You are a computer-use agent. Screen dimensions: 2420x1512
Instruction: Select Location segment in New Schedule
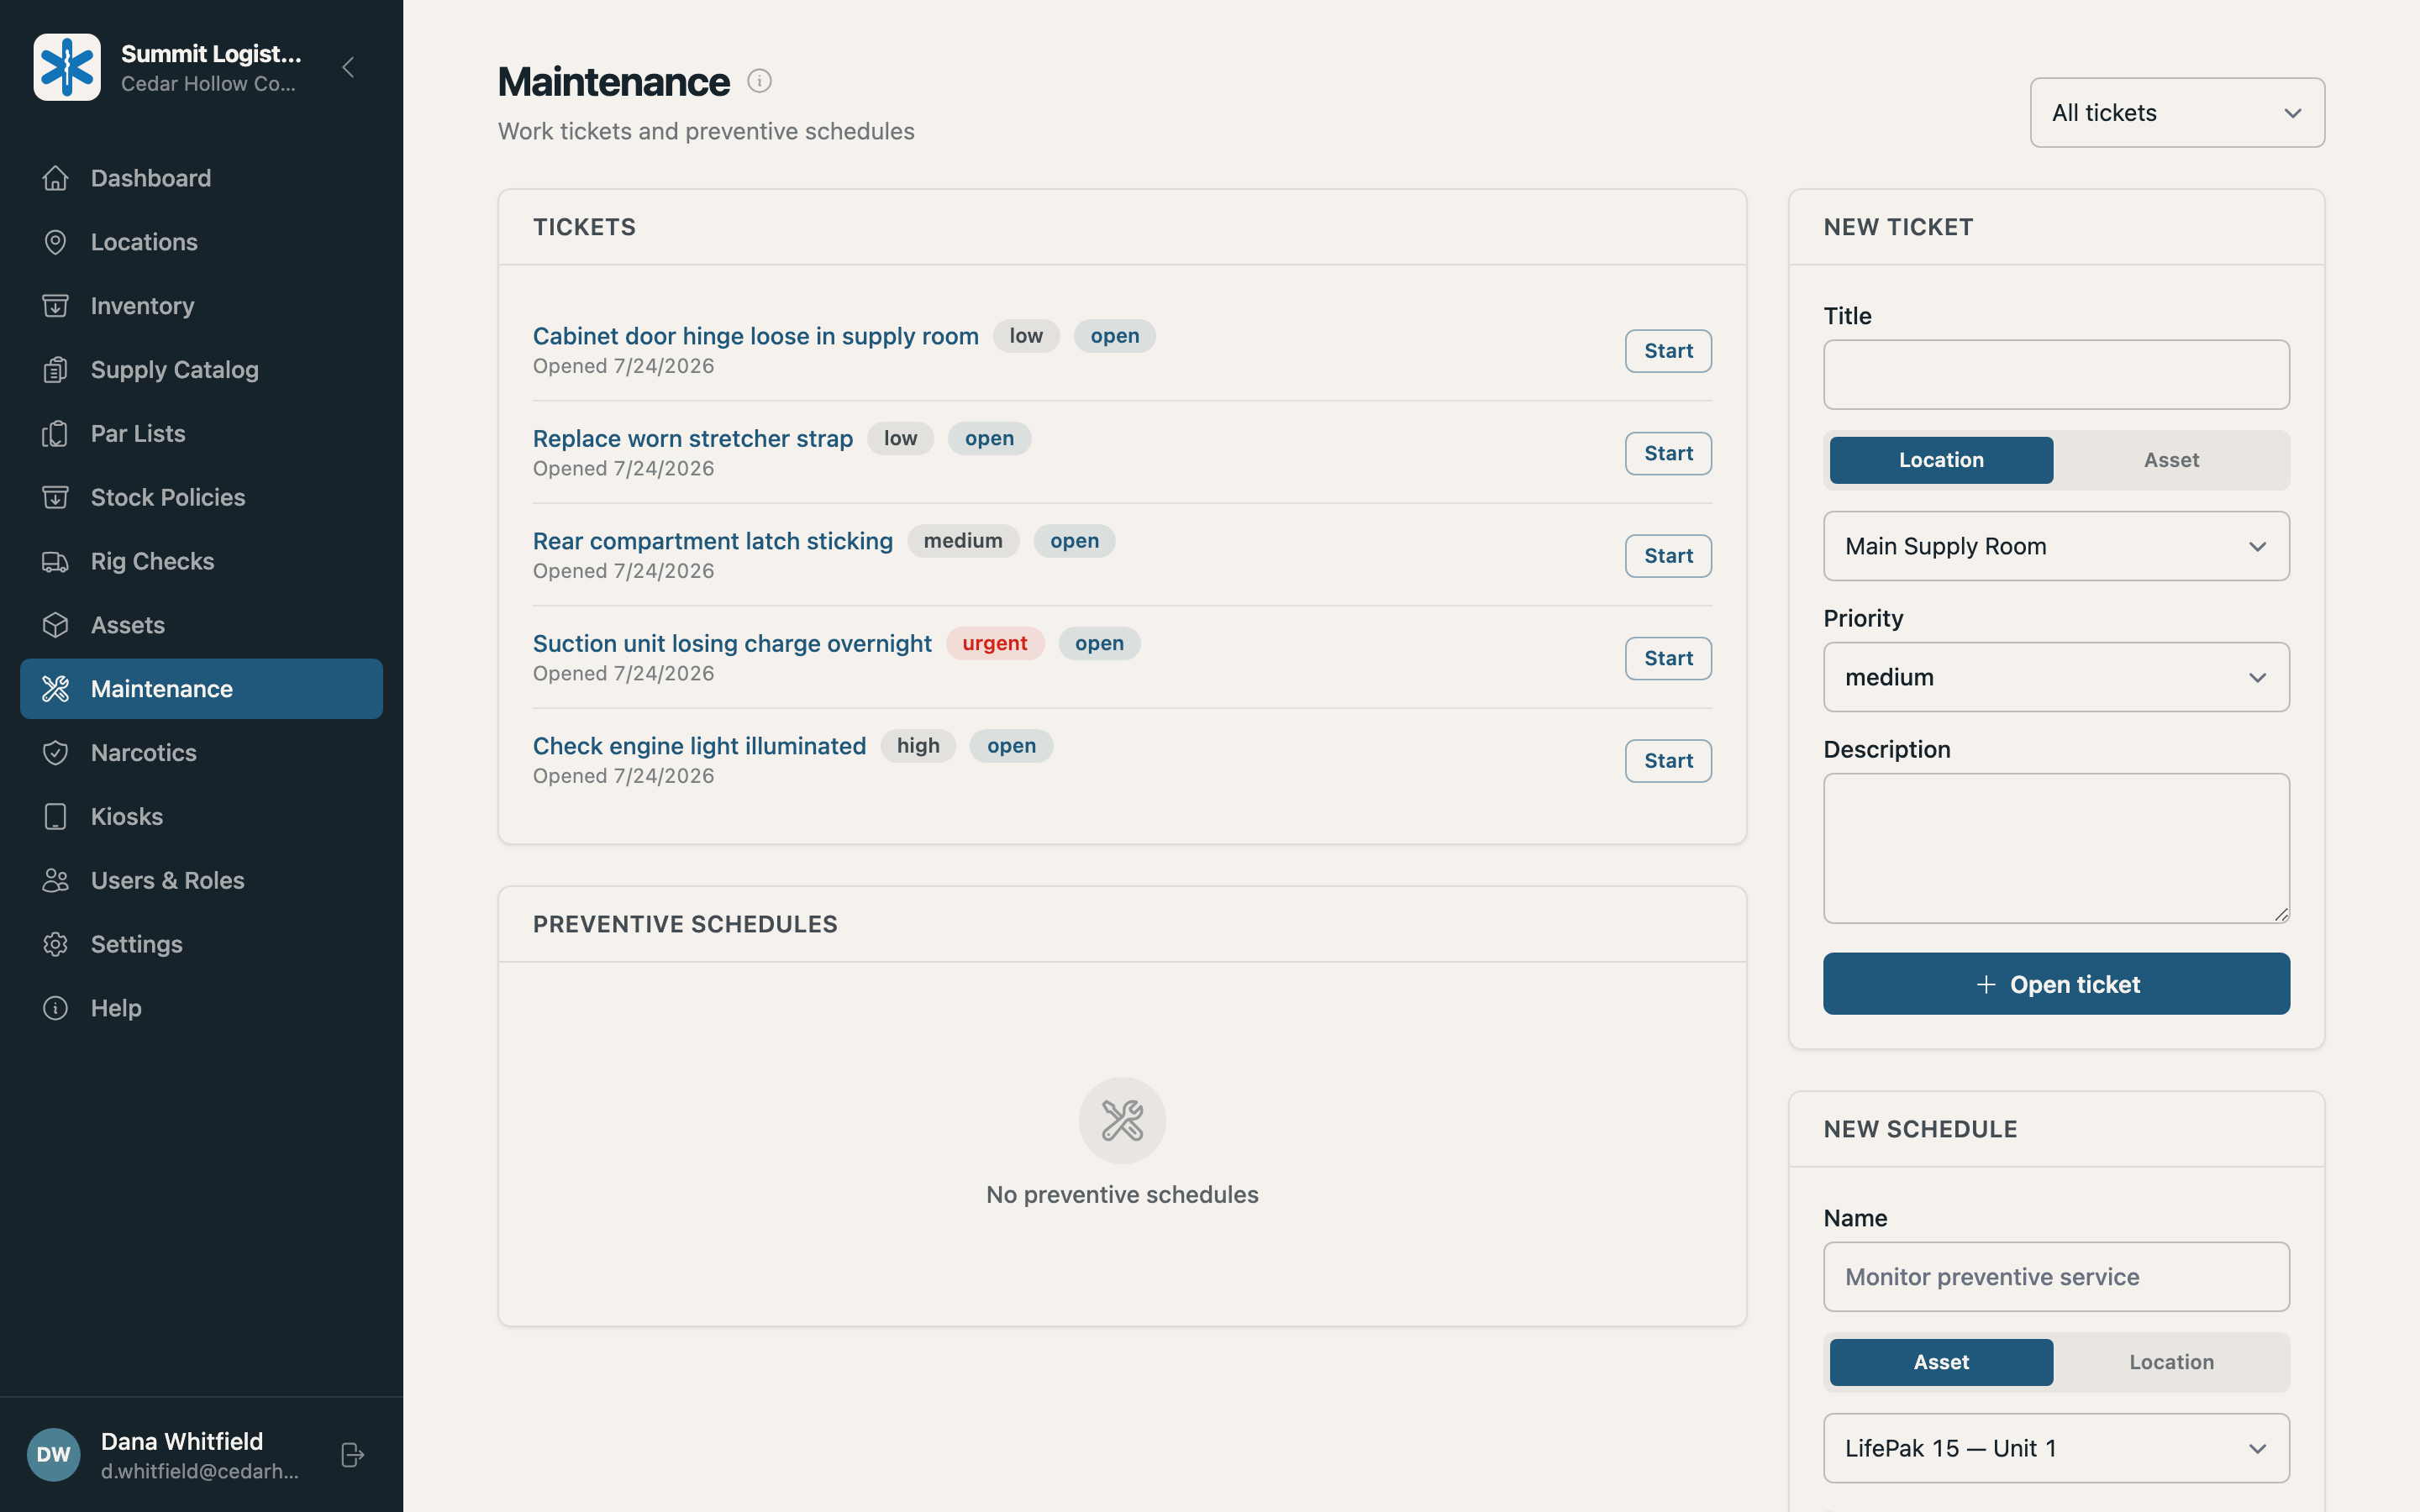(2171, 1362)
